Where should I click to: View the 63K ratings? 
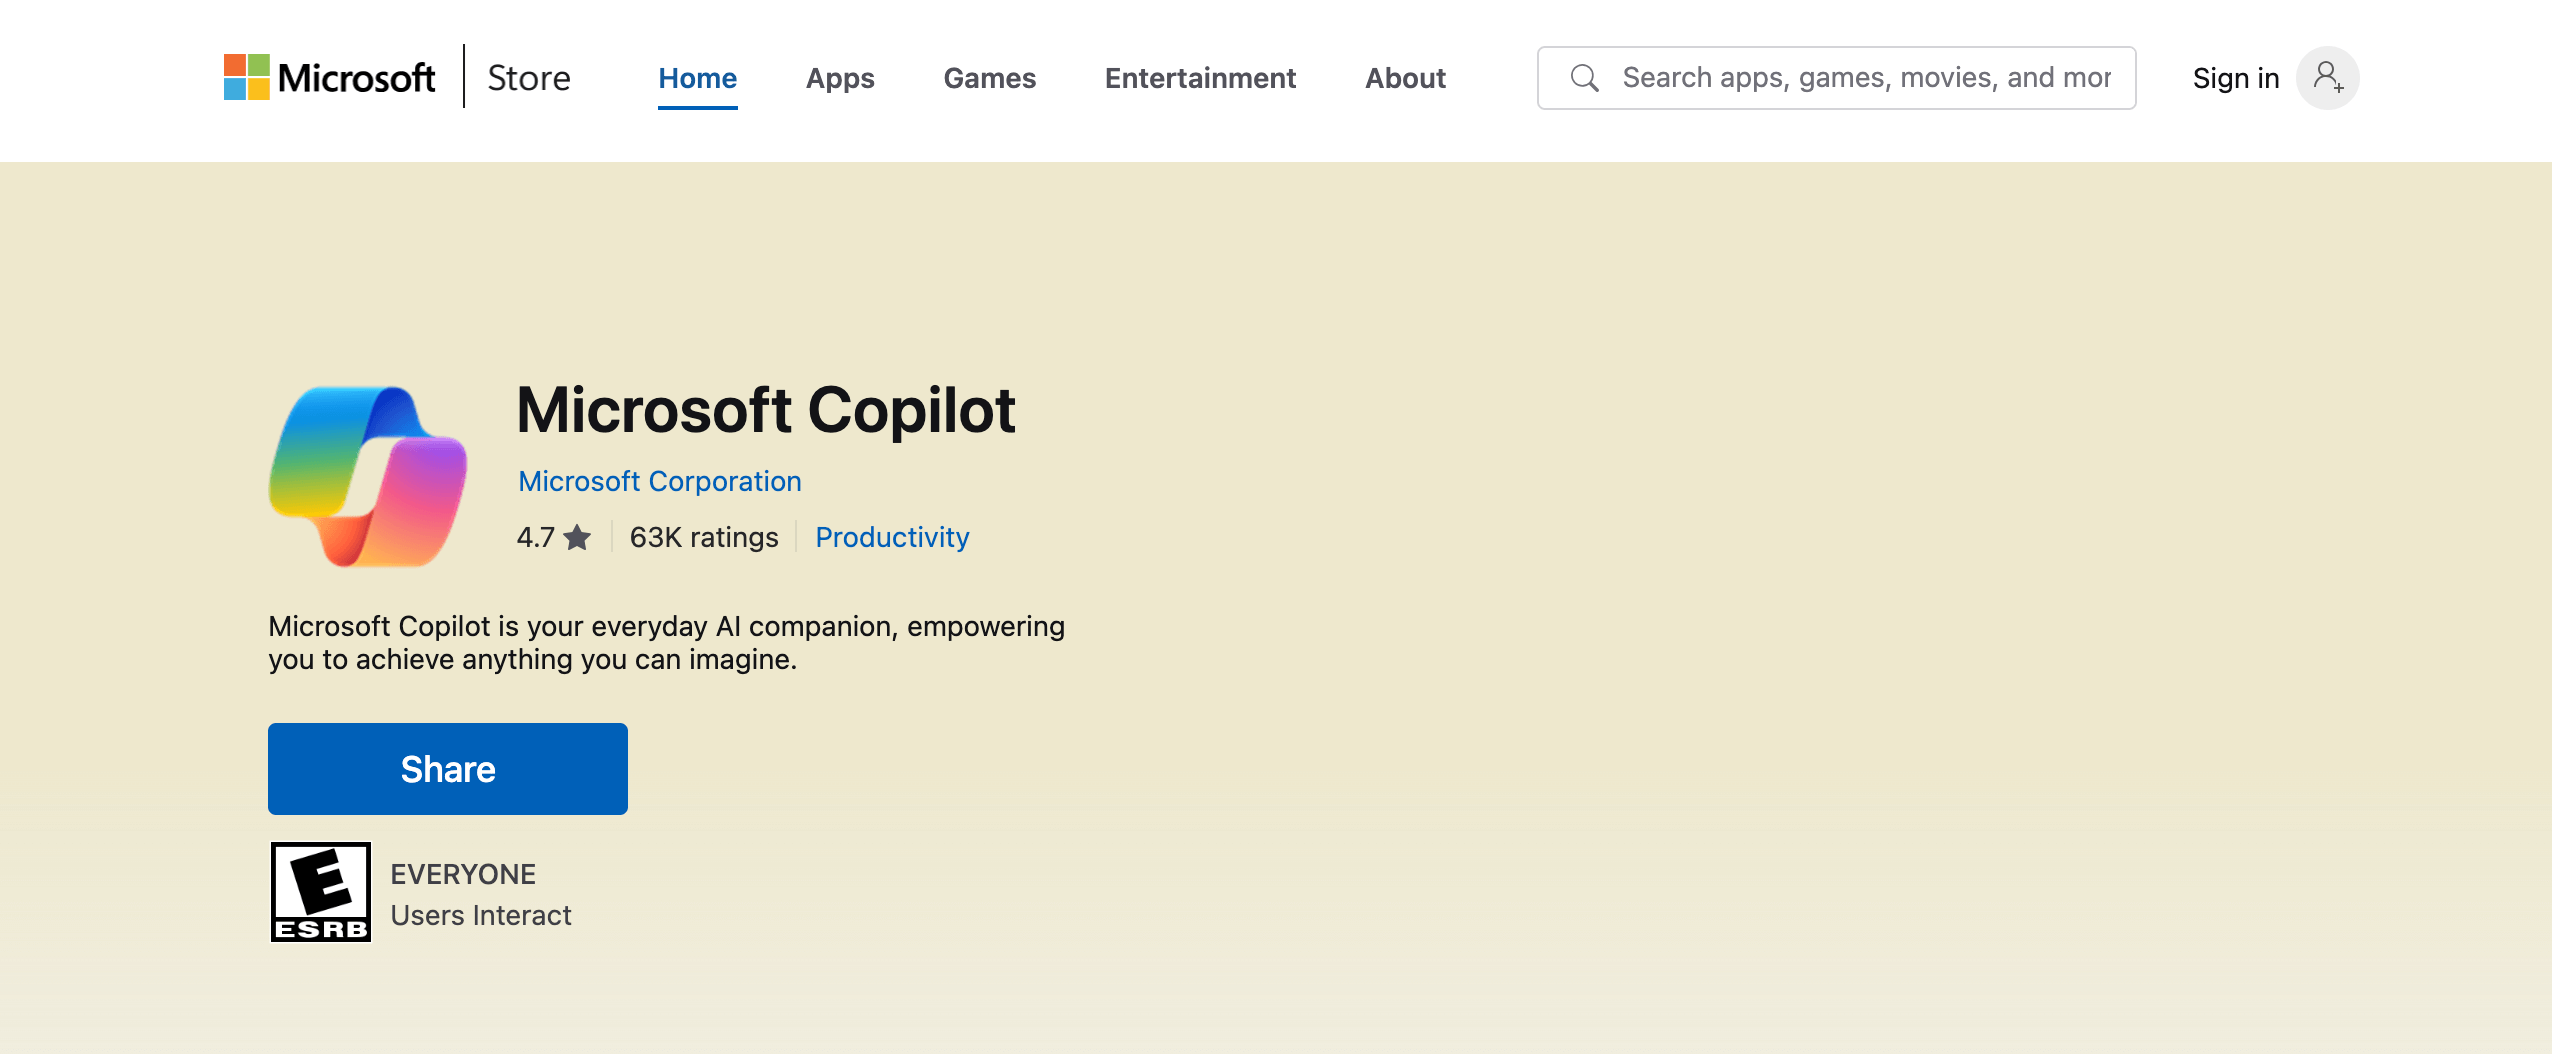click(703, 537)
